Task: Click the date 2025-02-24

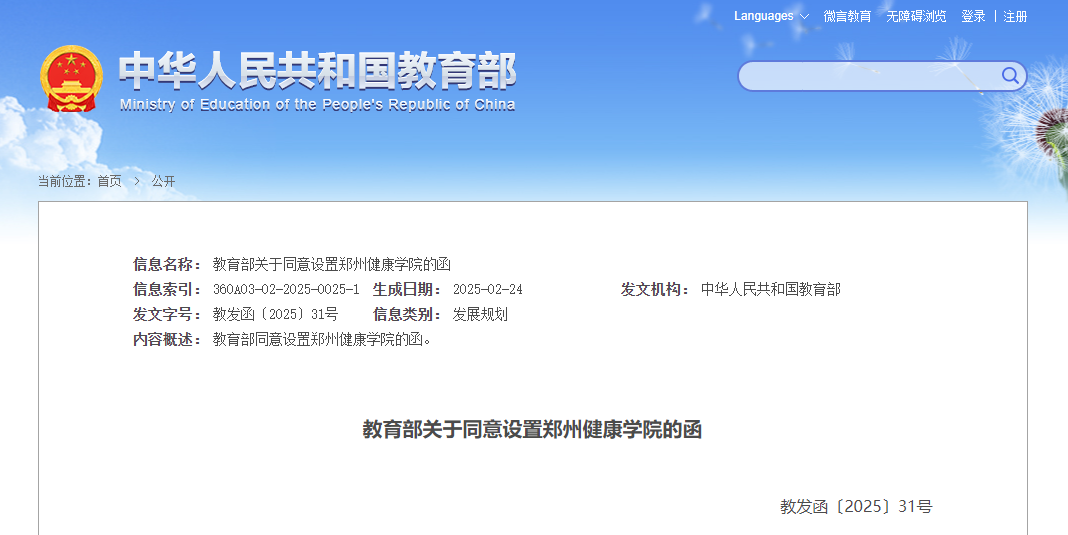Action: pyautogui.click(x=488, y=289)
